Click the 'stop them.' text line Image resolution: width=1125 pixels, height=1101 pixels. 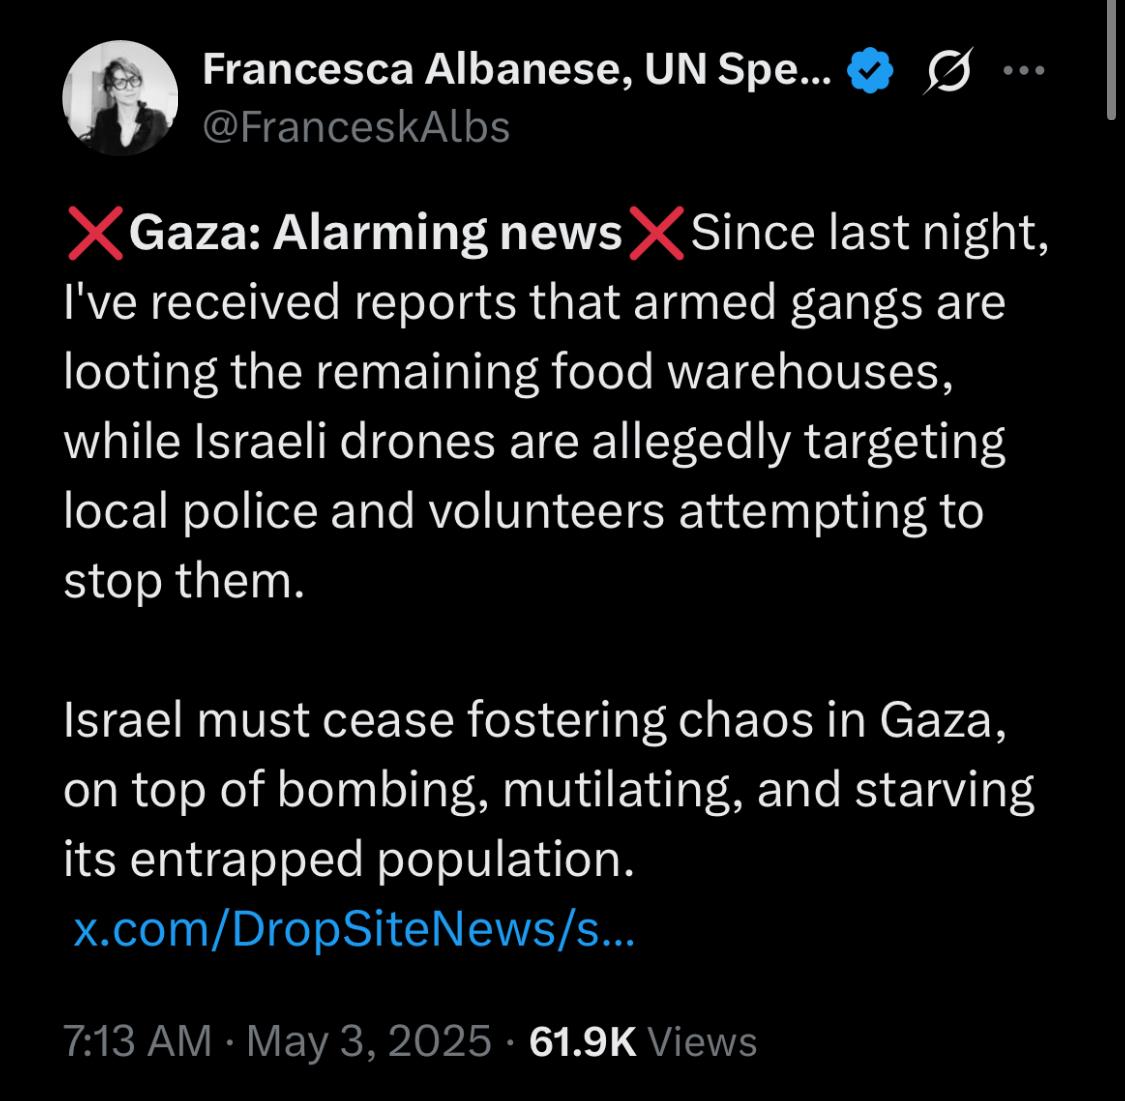(184, 580)
